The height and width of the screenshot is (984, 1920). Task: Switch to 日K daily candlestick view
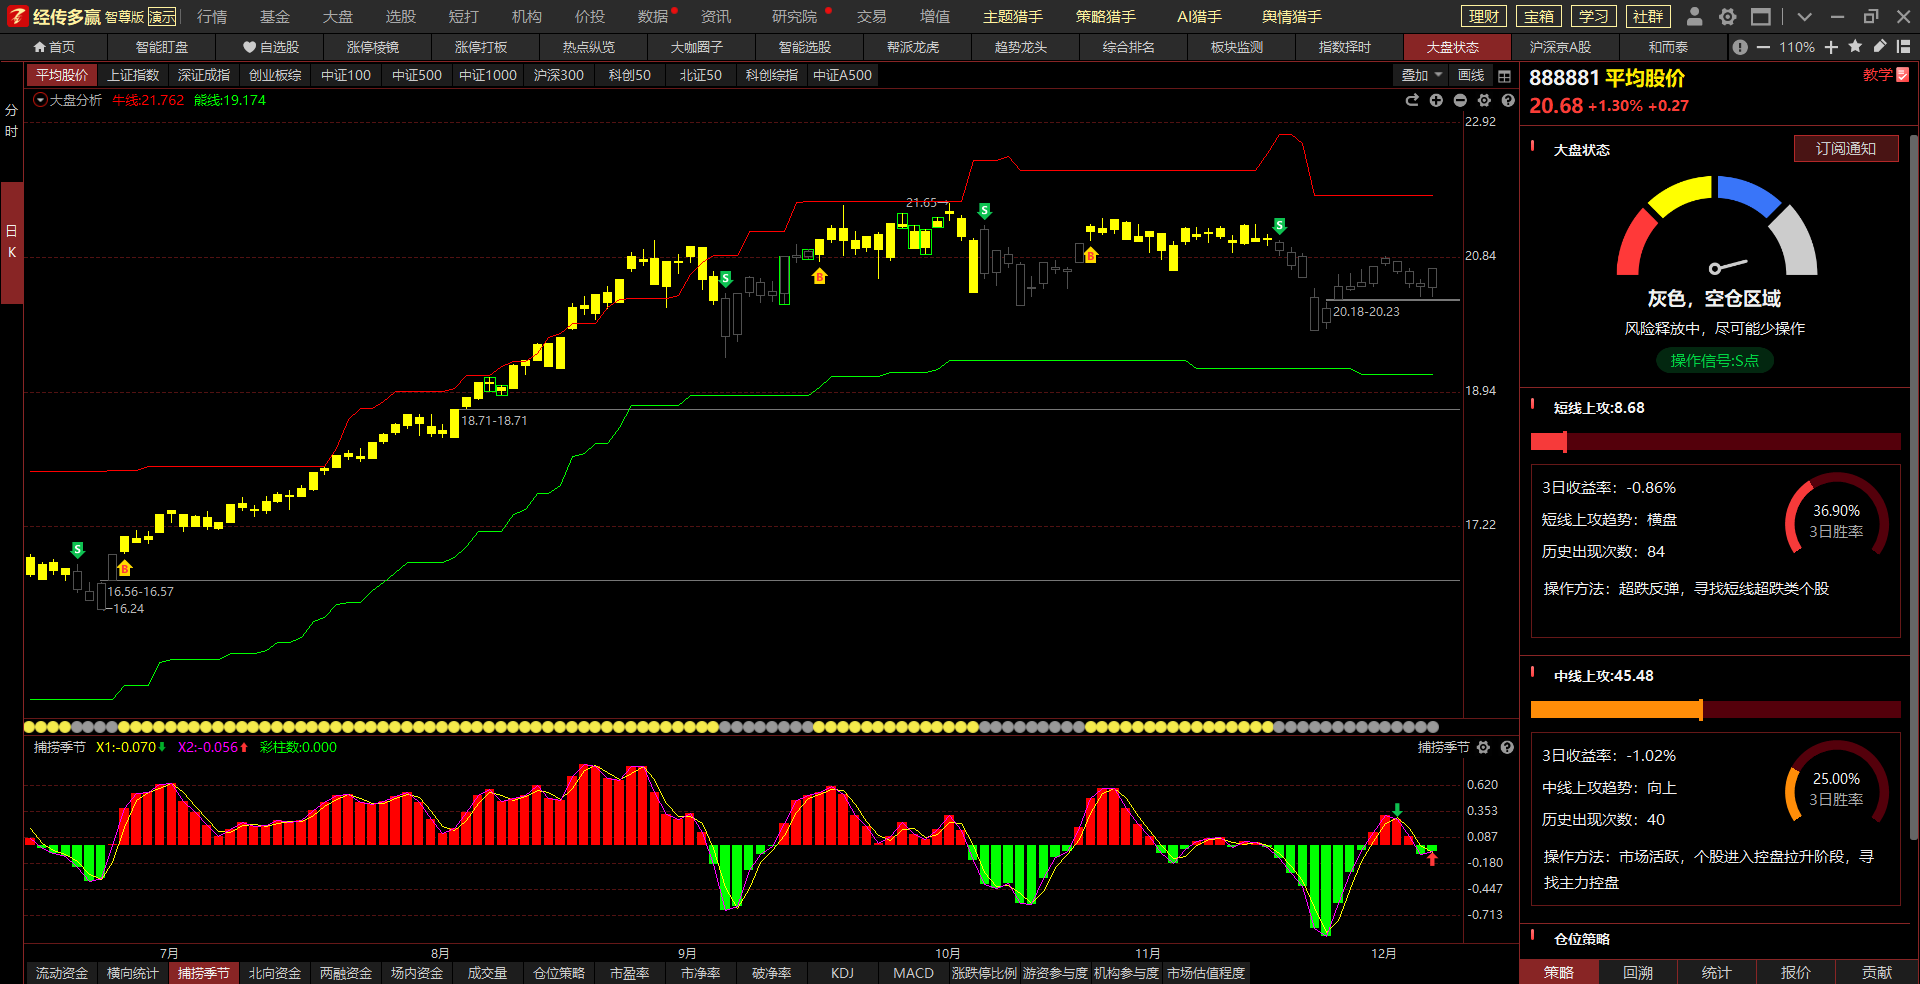point(12,242)
